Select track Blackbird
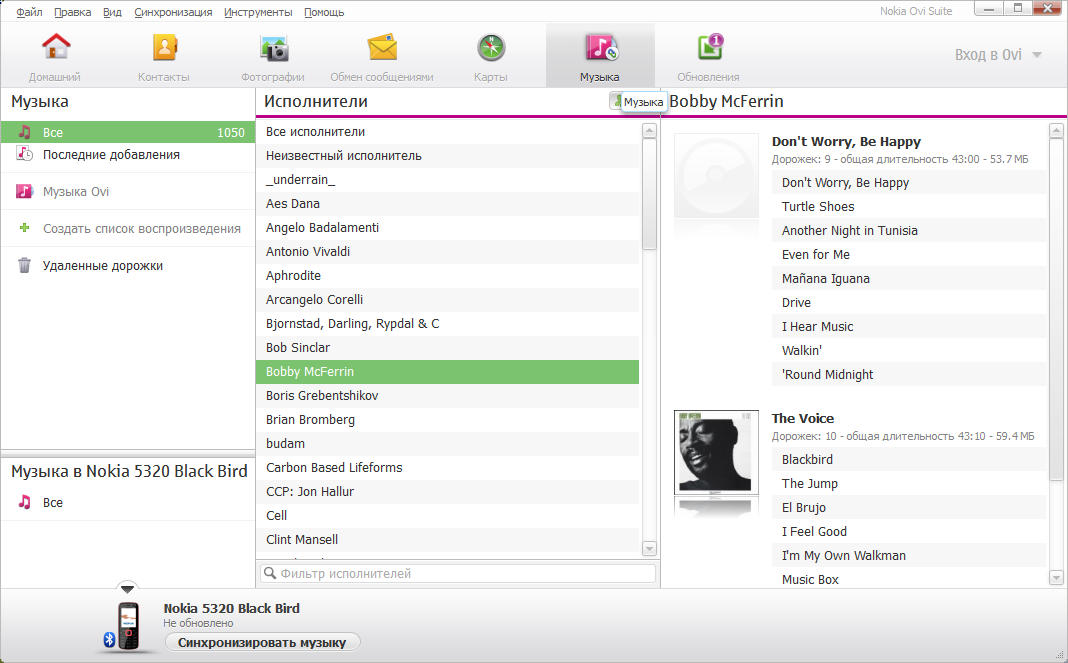Viewport: 1068px width, 663px height. coord(909,459)
